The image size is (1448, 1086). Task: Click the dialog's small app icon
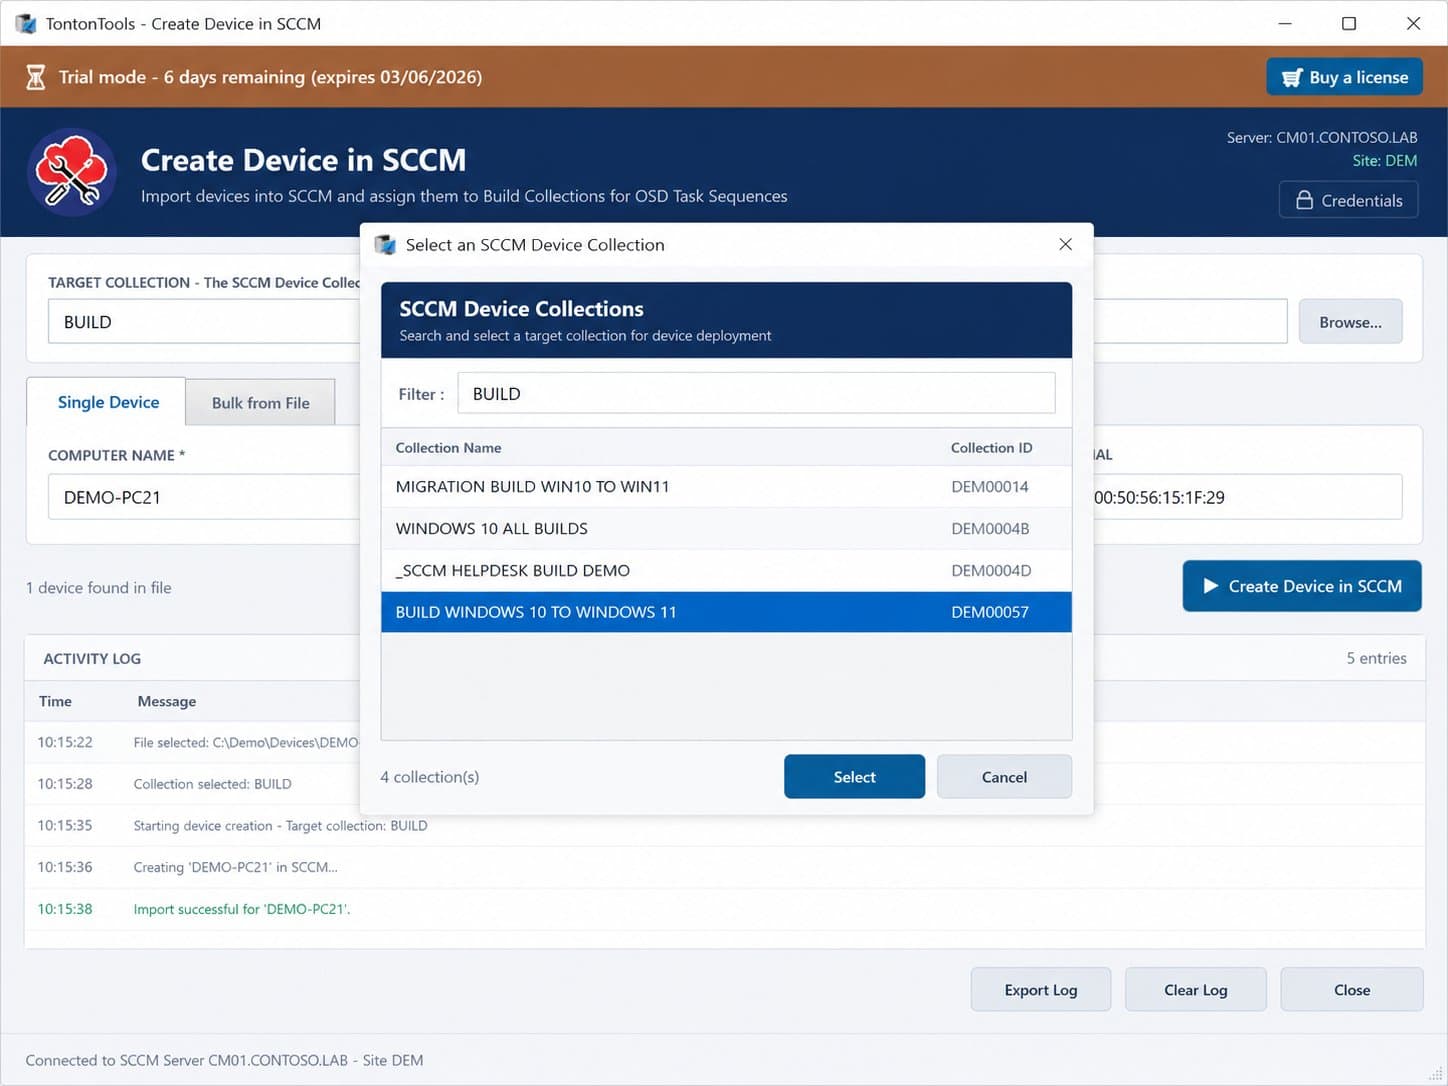tap(385, 245)
